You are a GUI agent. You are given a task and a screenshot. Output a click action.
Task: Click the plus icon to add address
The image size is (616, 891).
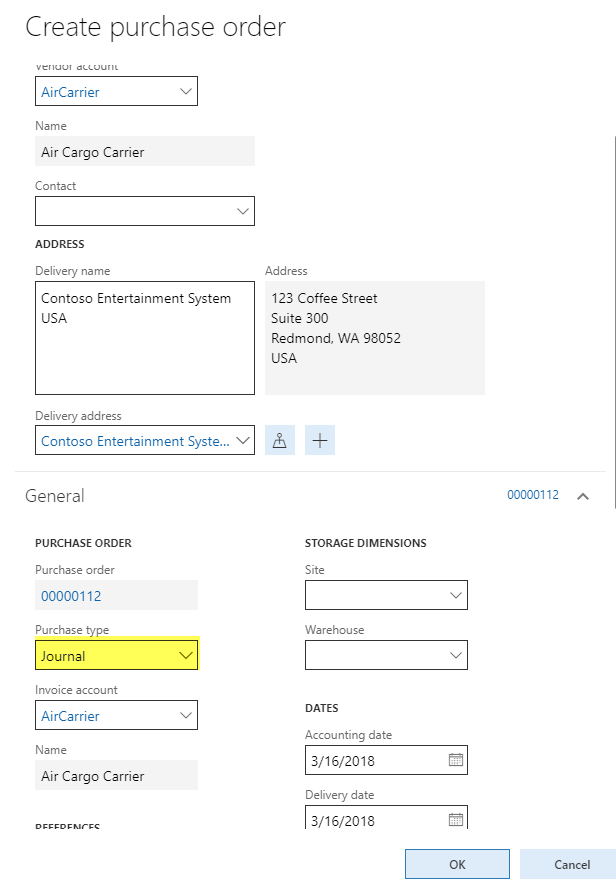tap(320, 440)
